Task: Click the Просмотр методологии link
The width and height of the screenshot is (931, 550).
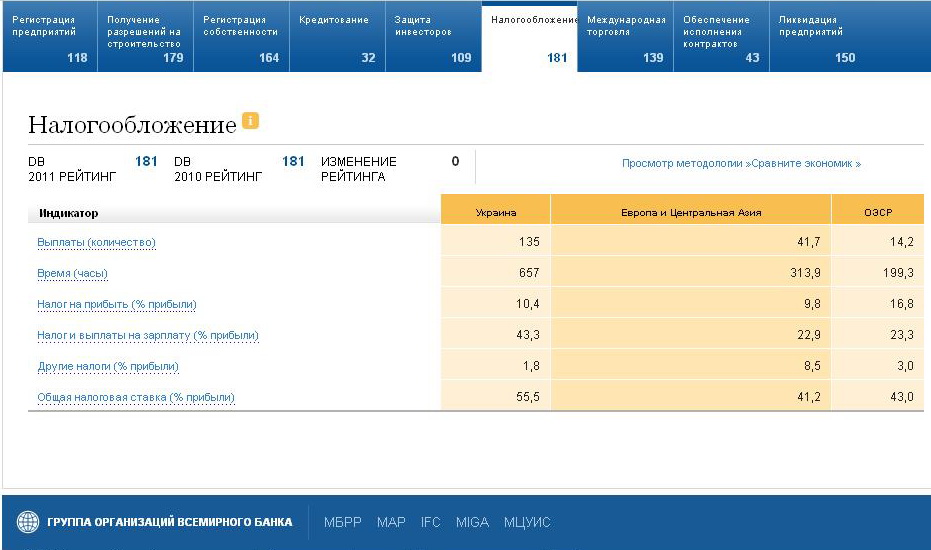Action: tap(682, 163)
